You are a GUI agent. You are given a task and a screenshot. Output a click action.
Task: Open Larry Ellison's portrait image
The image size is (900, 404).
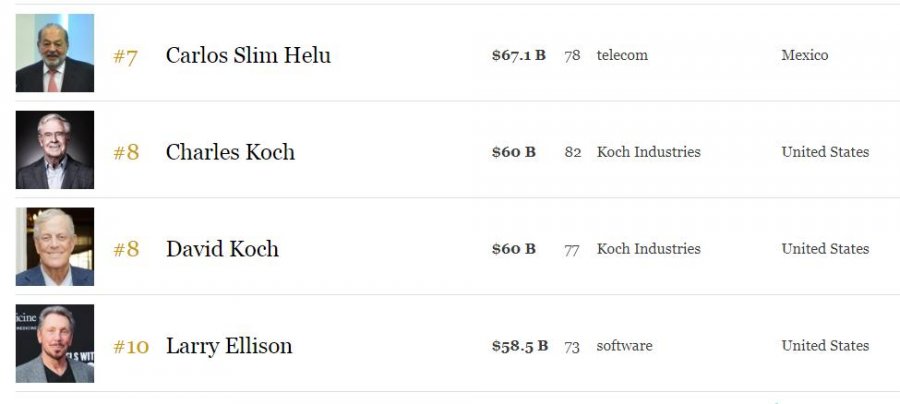pyautogui.click(x=55, y=344)
